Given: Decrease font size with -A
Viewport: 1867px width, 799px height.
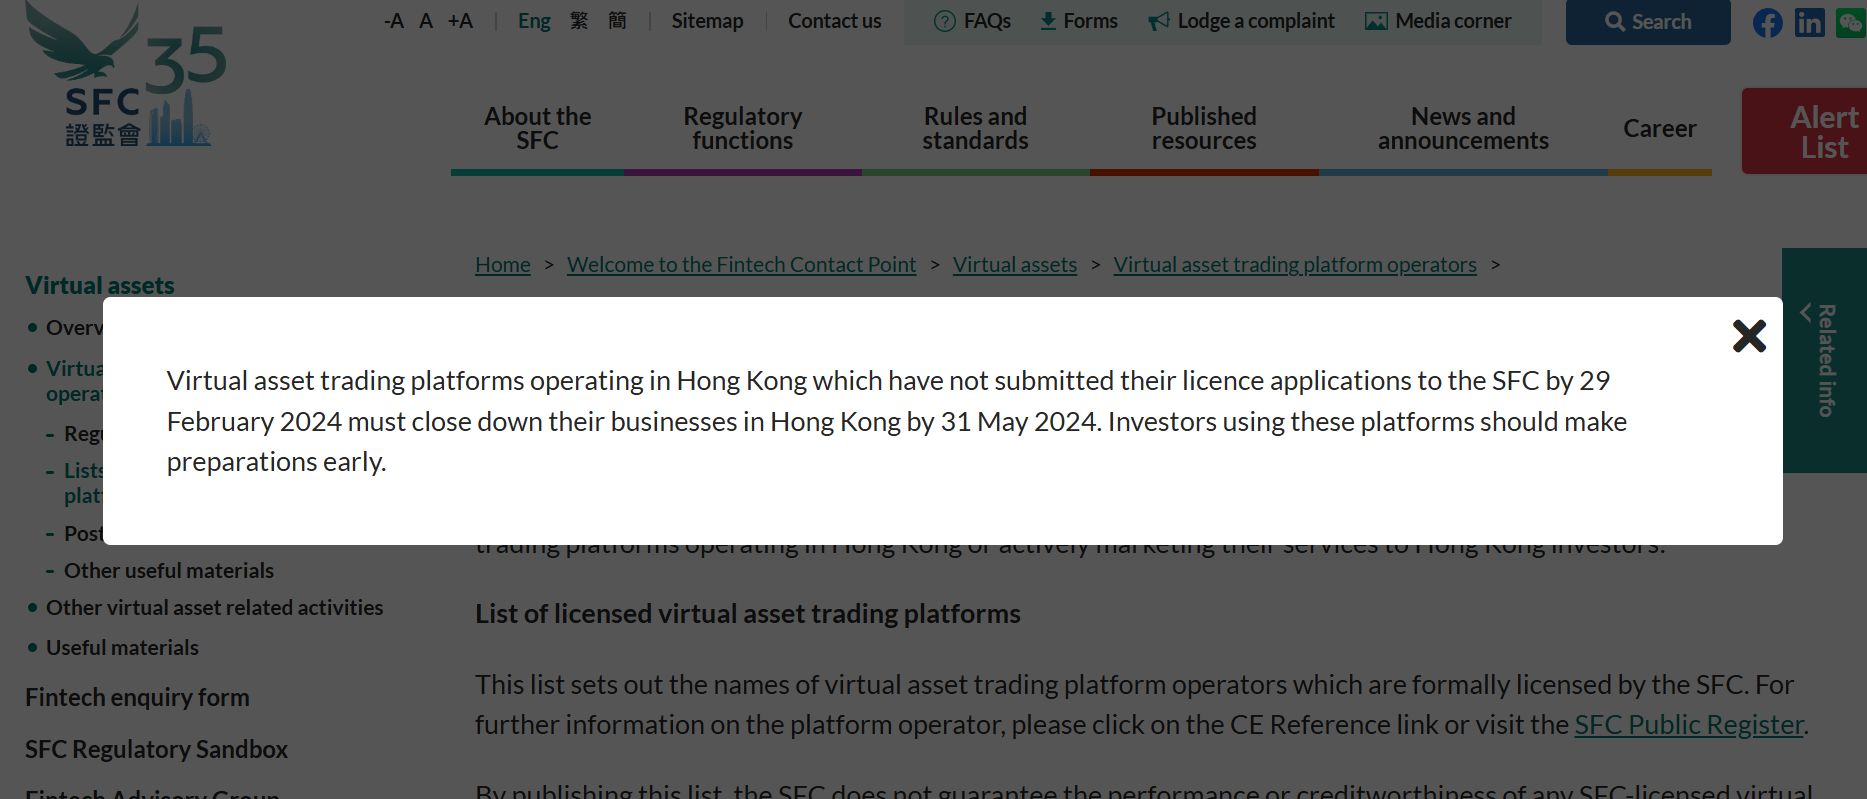Looking at the screenshot, I should 394,21.
